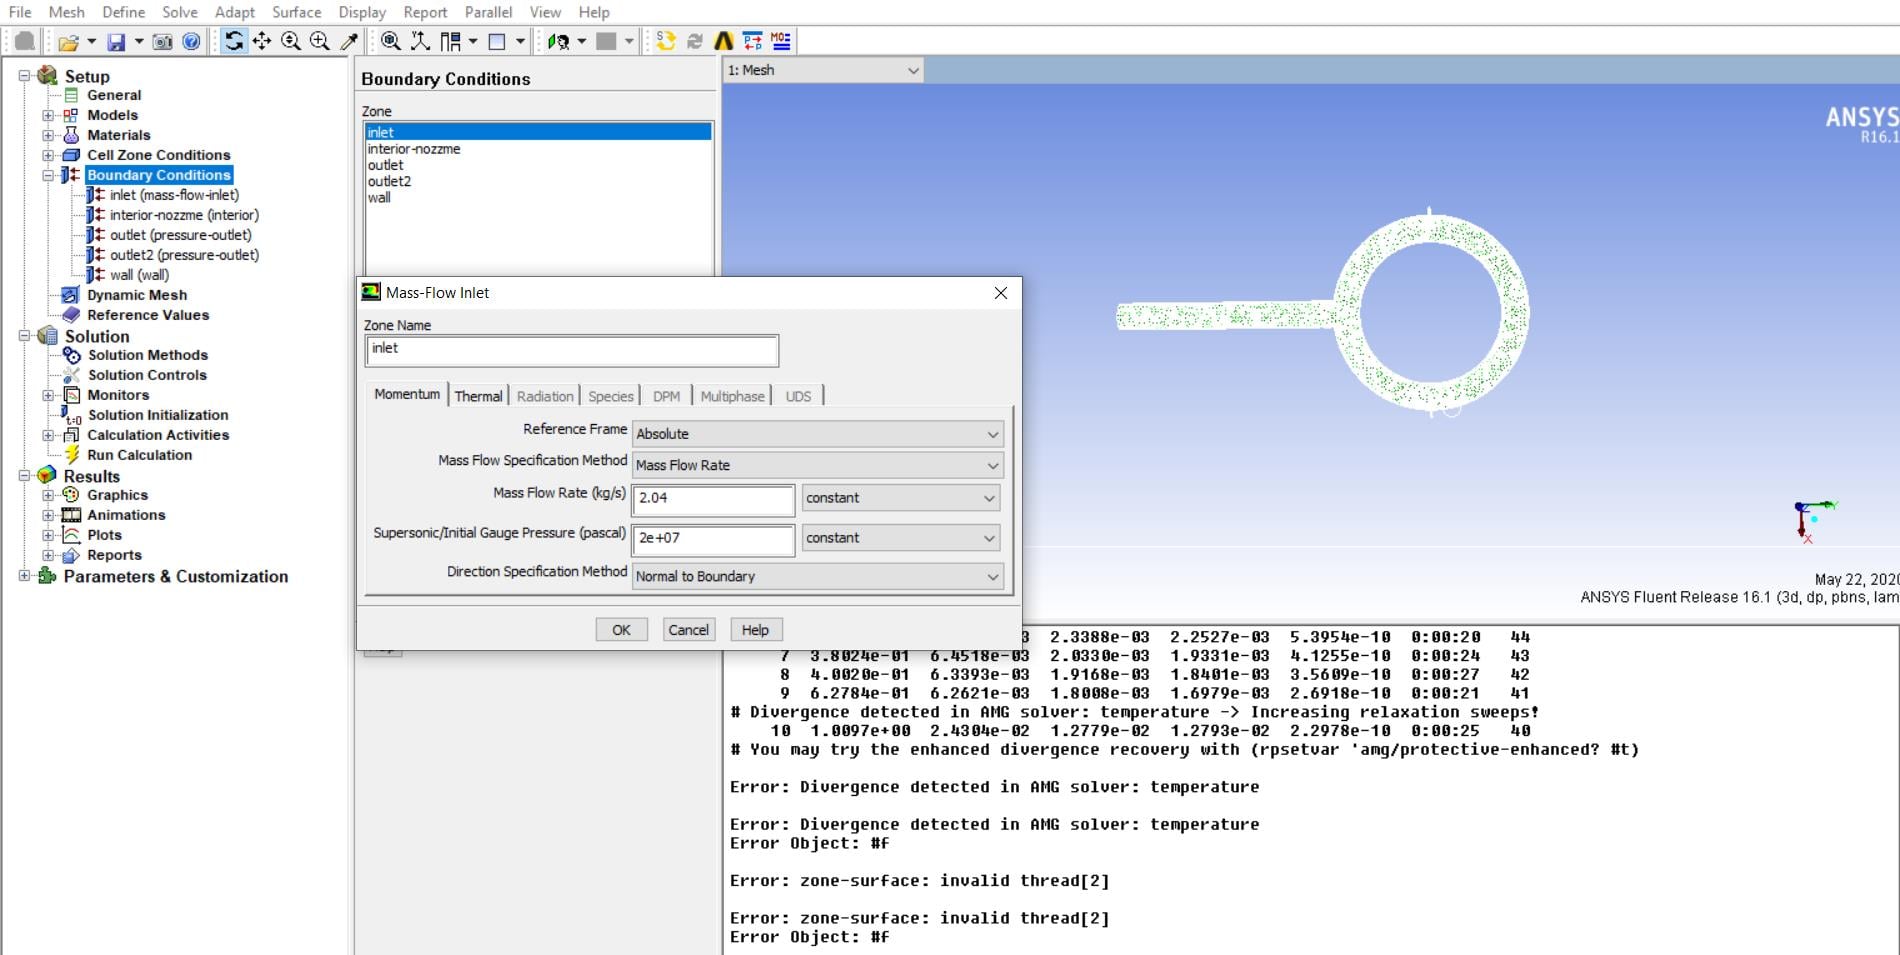The image size is (1900, 955).
Task: Click the yellow arrows S toolbar icon
Action: (x=666, y=41)
